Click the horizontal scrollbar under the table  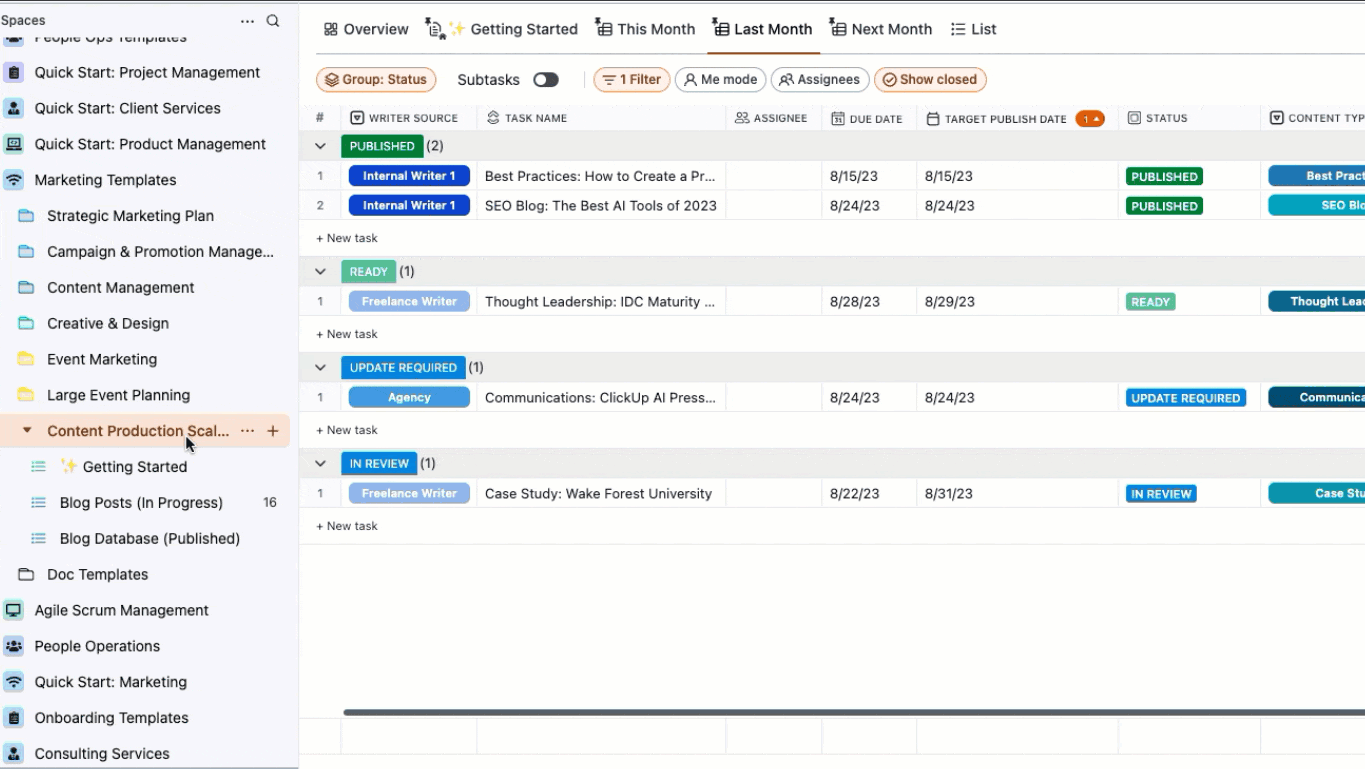[850, 713]
